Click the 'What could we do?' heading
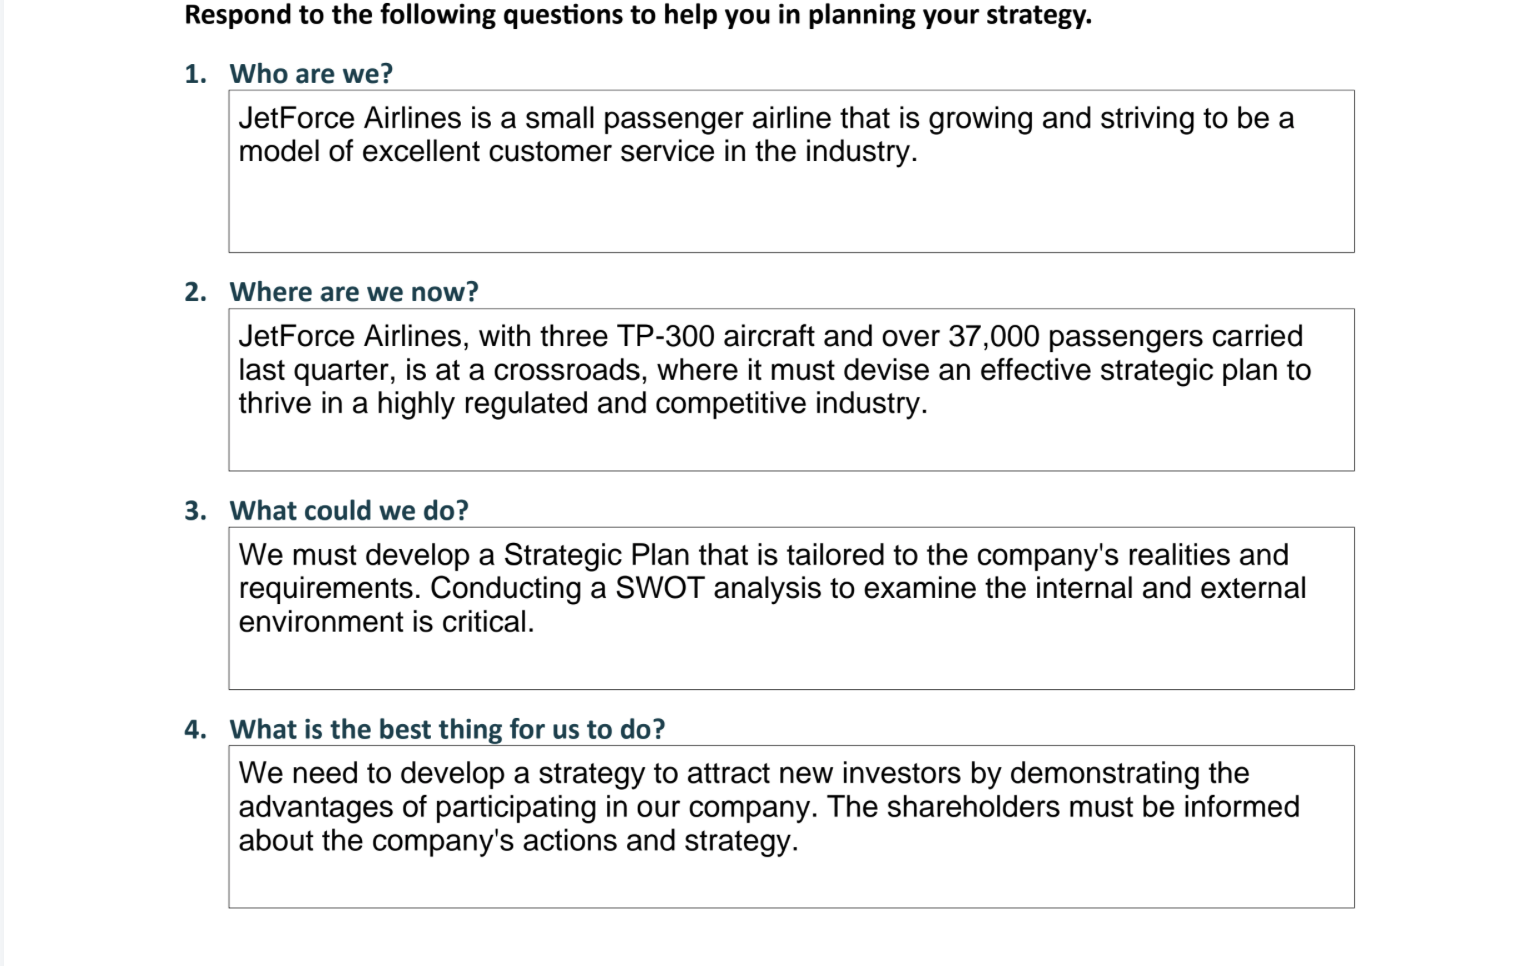 pos(349,511)
